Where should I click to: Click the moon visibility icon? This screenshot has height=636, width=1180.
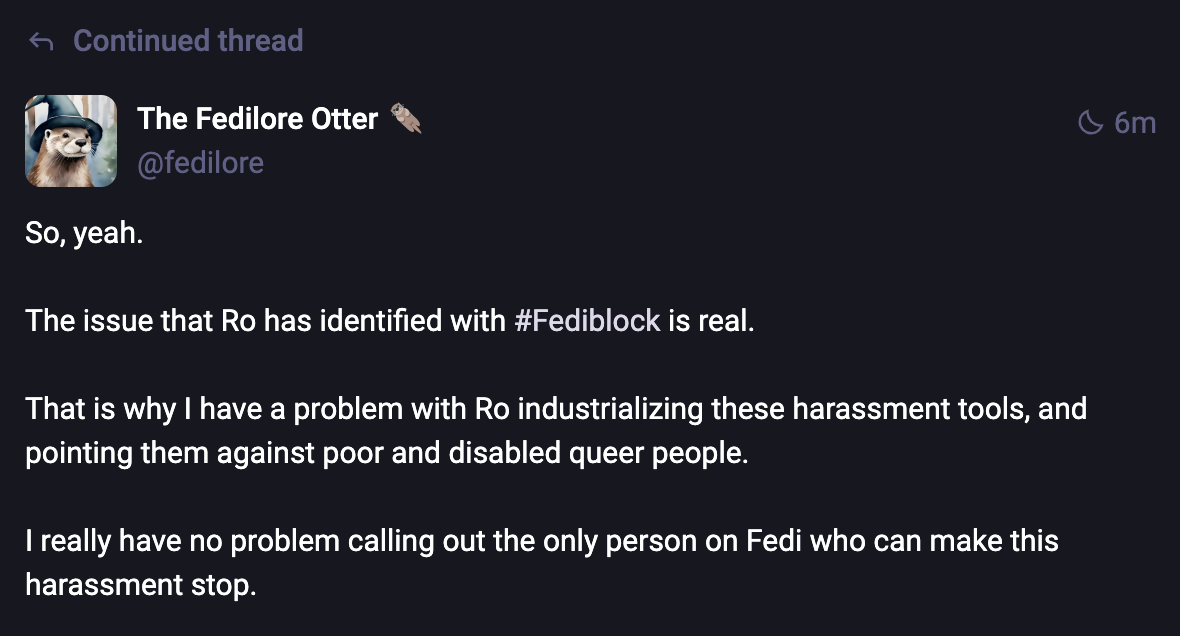click(x=1089, y=123)
